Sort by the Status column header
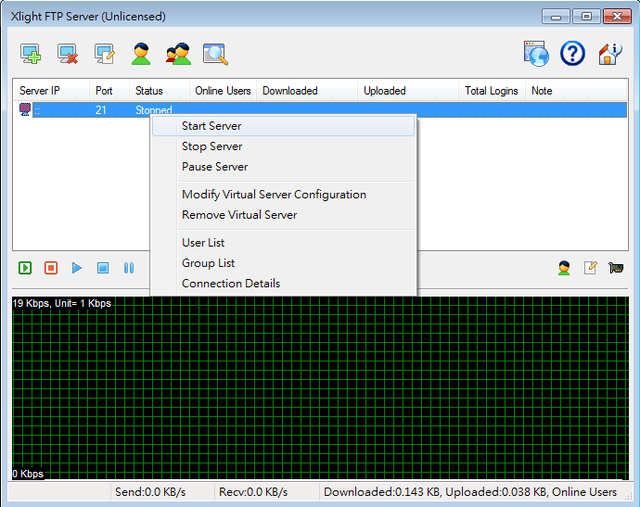 coord(159,91)
